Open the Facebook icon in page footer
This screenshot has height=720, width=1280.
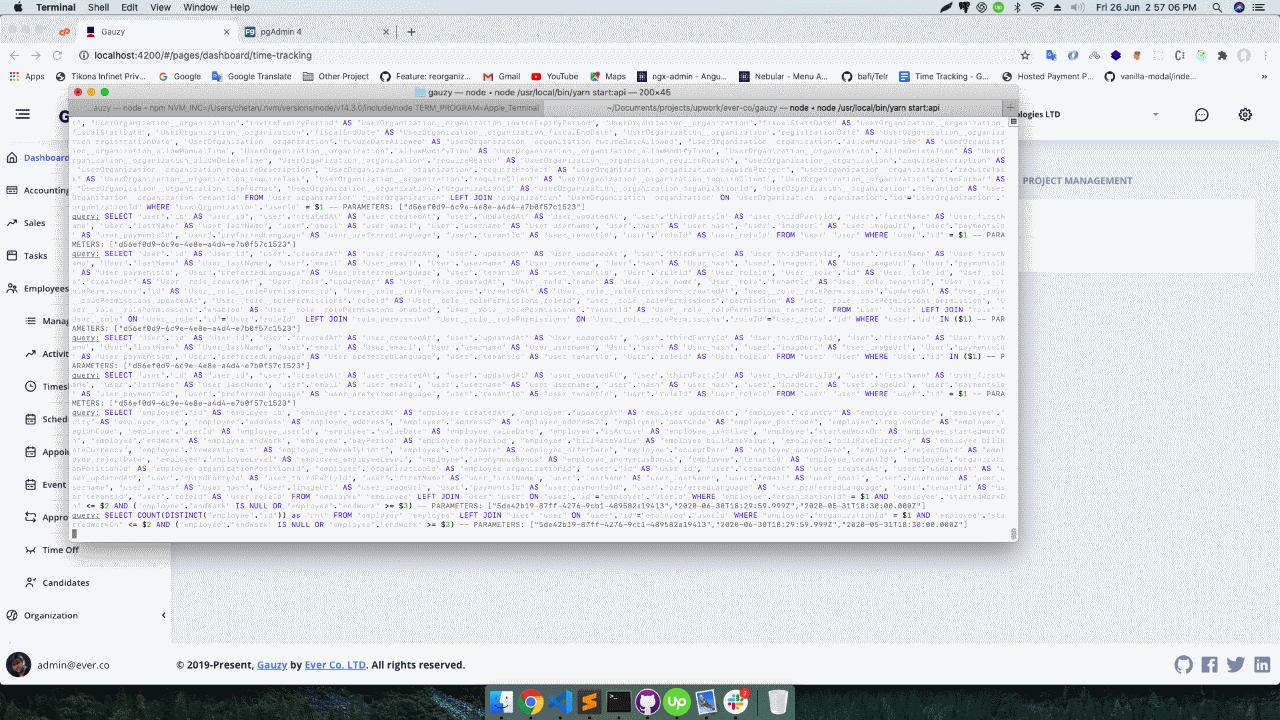[x=1209, y=665]
